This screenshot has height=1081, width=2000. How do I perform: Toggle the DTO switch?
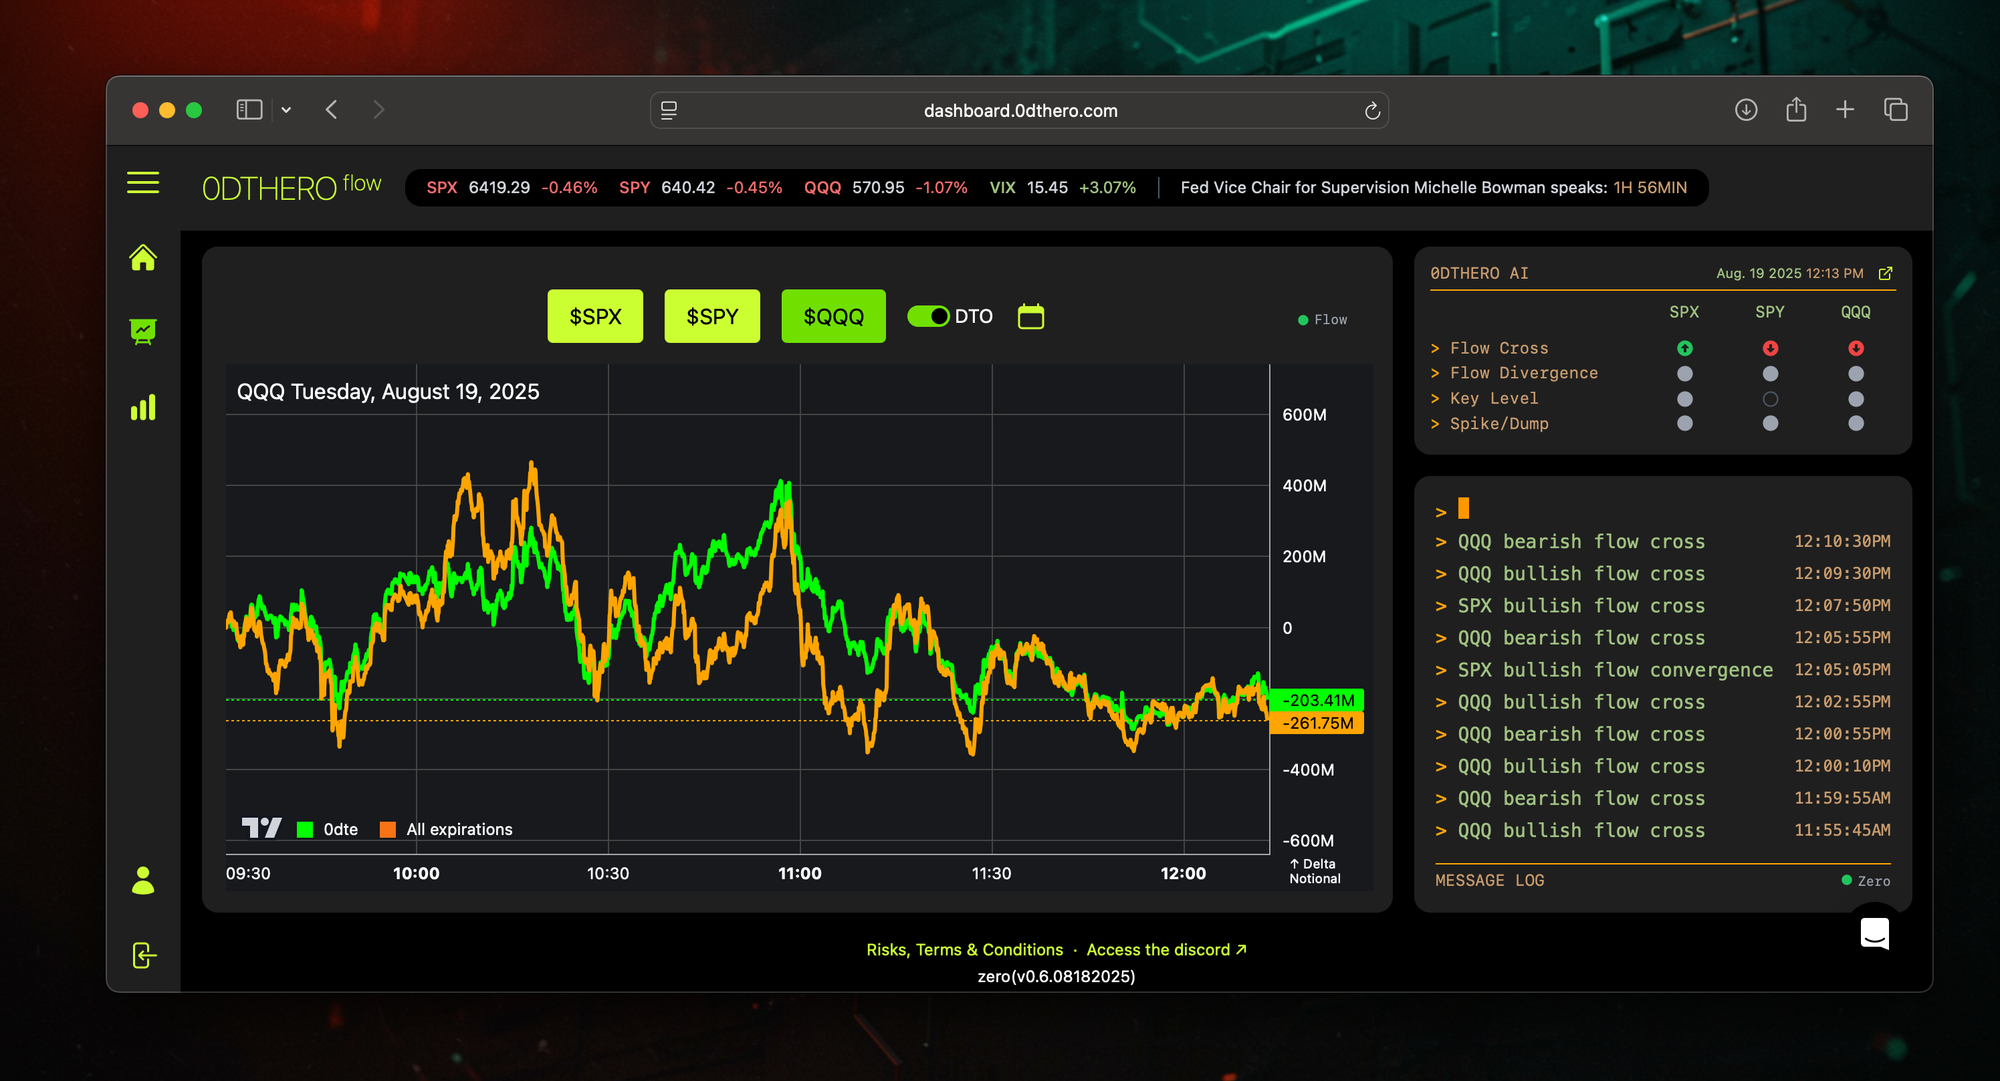(928, 316)
